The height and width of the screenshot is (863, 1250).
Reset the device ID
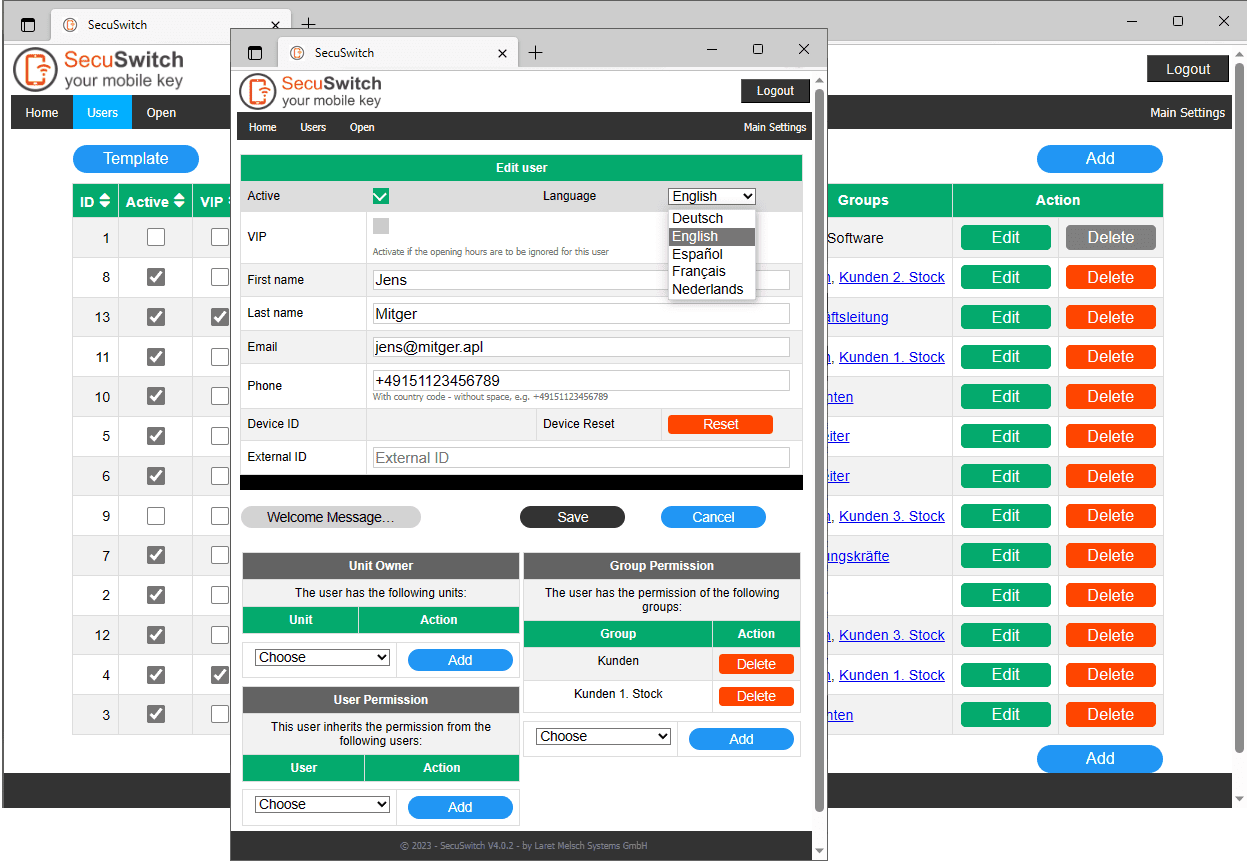click(x=720, y=425)
